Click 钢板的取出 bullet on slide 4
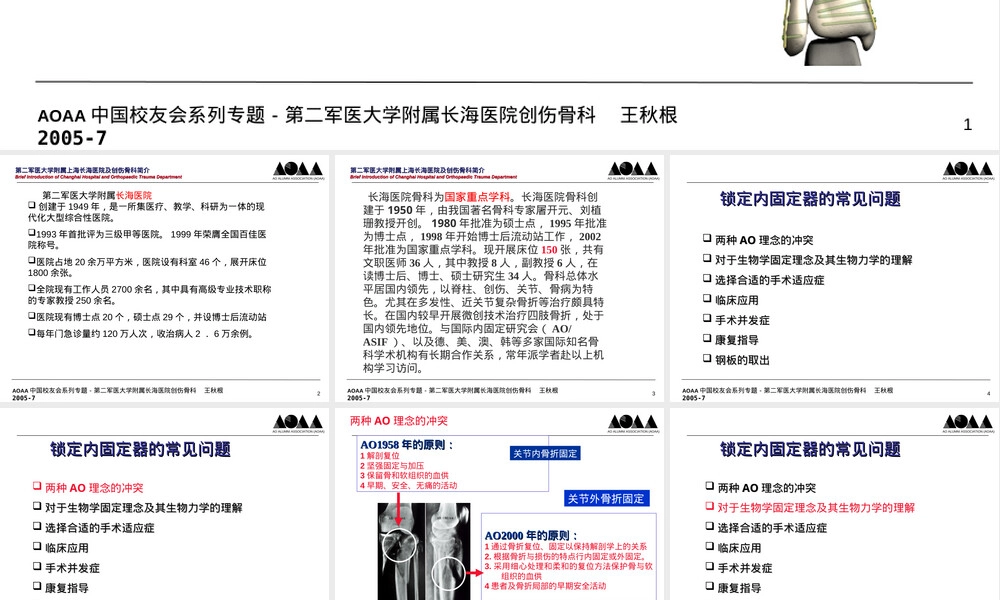Image resolution: width=1000 pixels, height=600 pixels. (x=736, y=360)
